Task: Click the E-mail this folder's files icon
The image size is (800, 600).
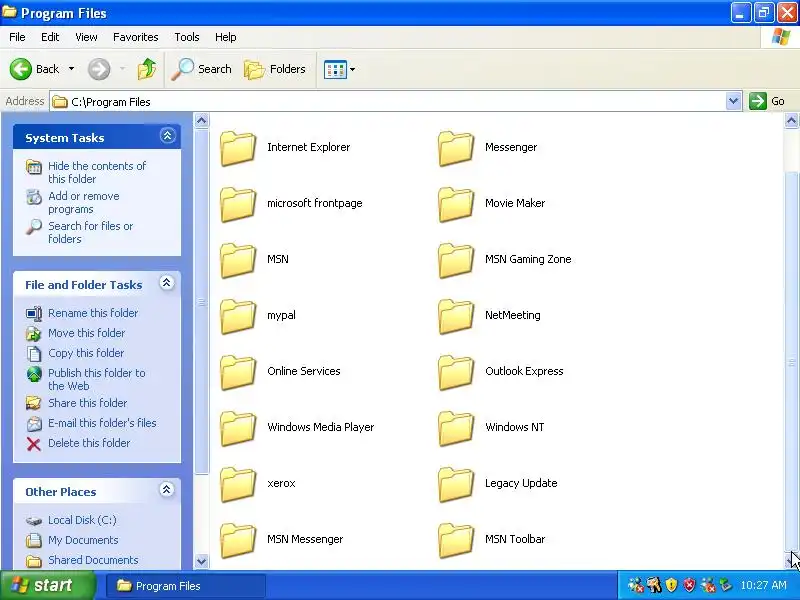Action: point(34,423)
